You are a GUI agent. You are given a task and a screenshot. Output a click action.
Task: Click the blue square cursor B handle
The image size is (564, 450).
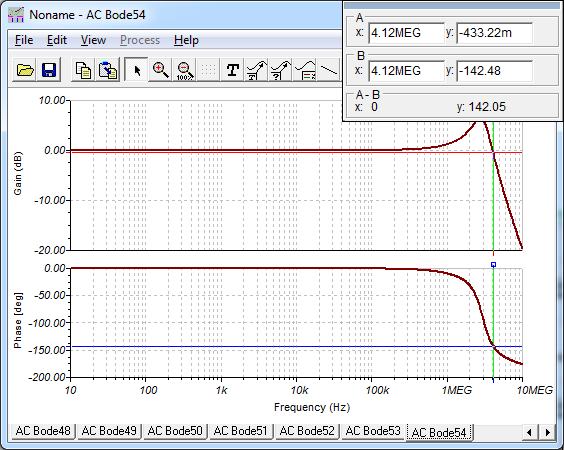494,265
